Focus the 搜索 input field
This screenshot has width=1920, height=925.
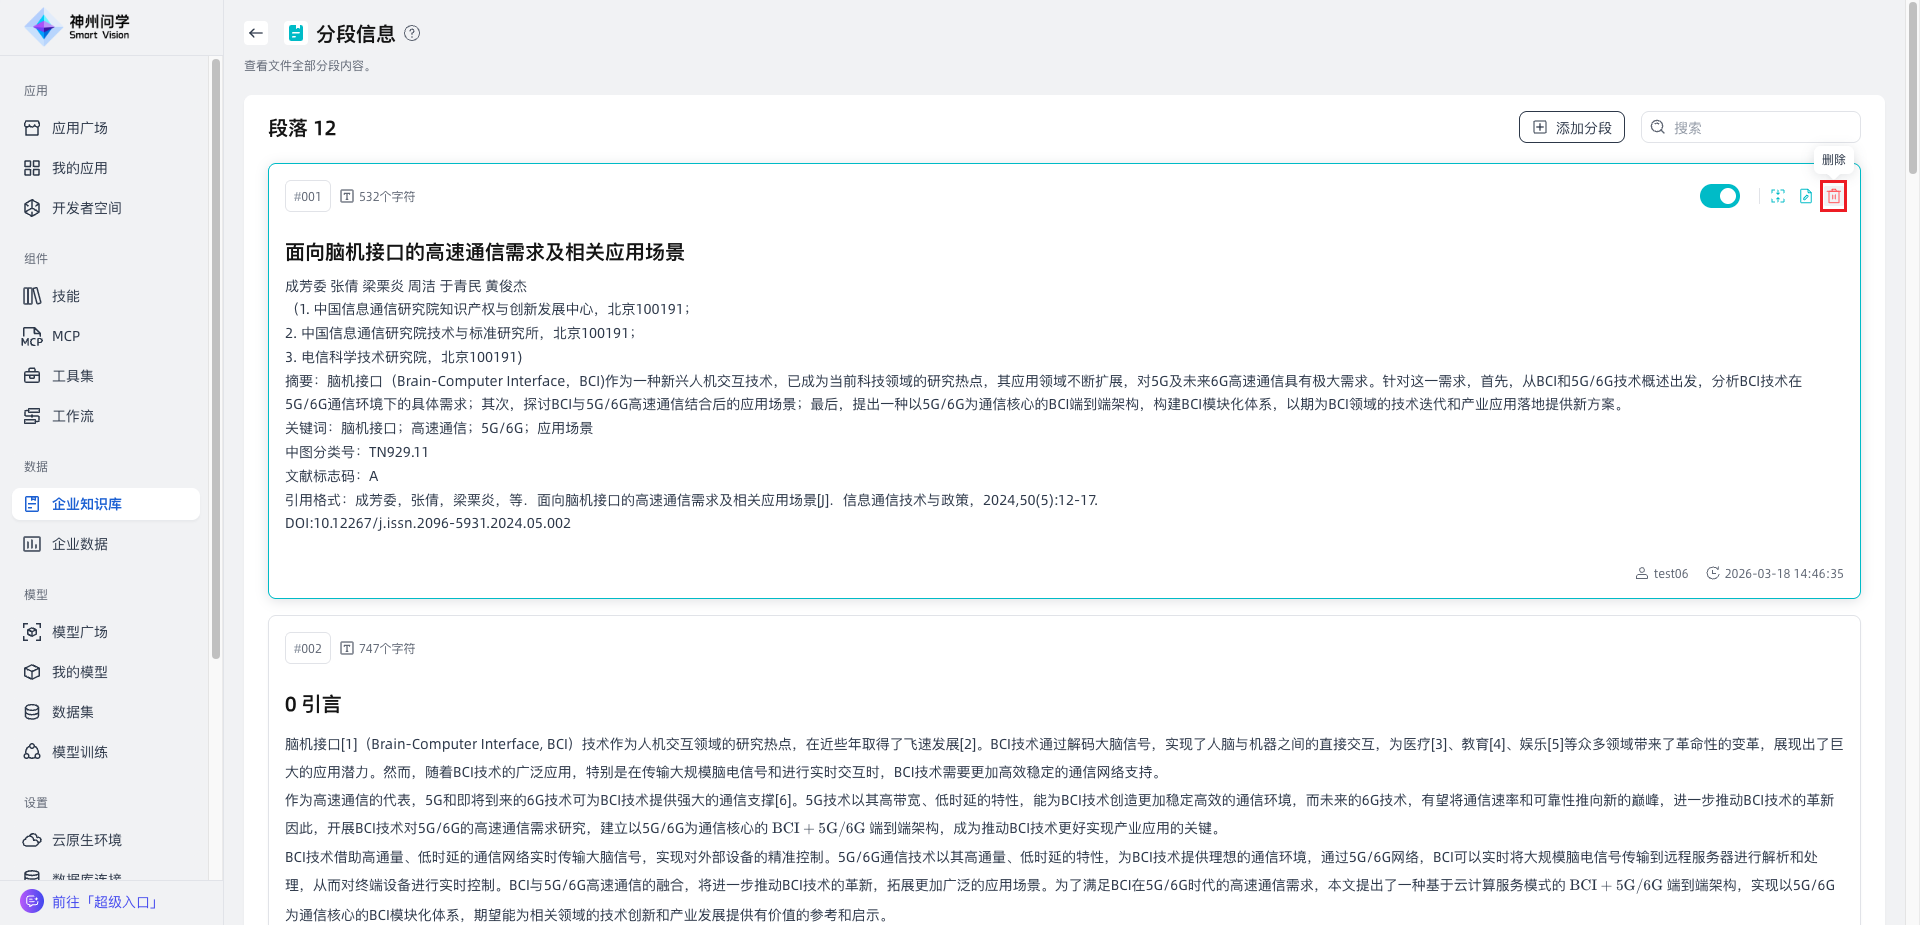pyautogui.click(x=1750, y=127)
